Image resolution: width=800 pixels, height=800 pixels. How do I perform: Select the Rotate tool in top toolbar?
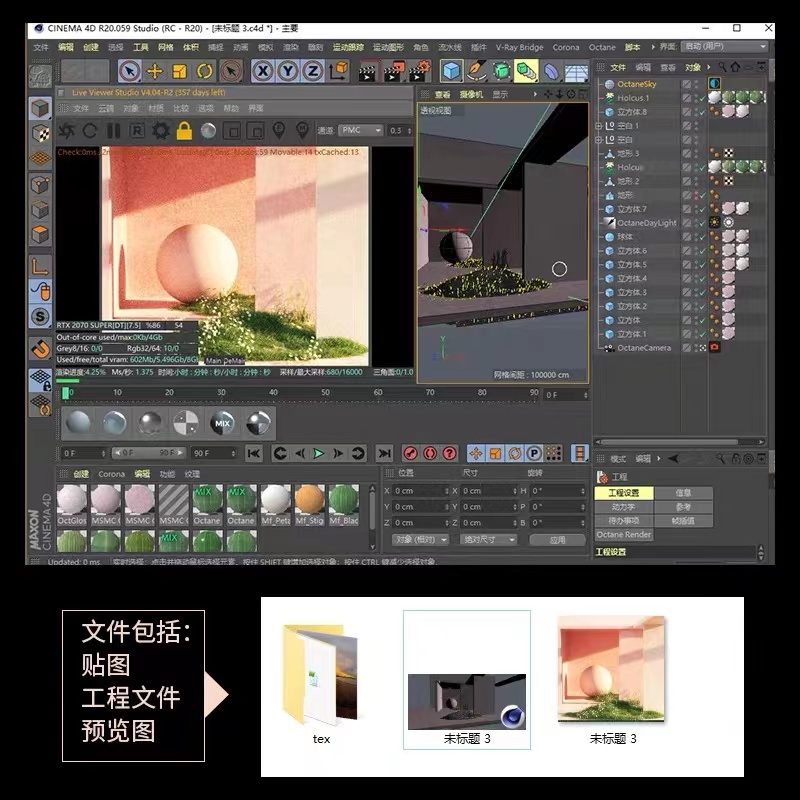tap(205, 71)
